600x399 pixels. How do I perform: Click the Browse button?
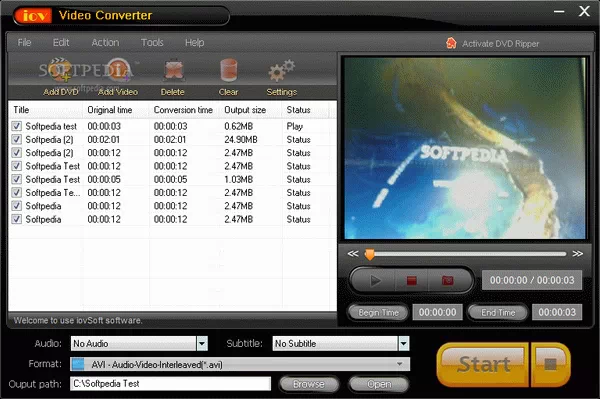(x=309, y=384)
